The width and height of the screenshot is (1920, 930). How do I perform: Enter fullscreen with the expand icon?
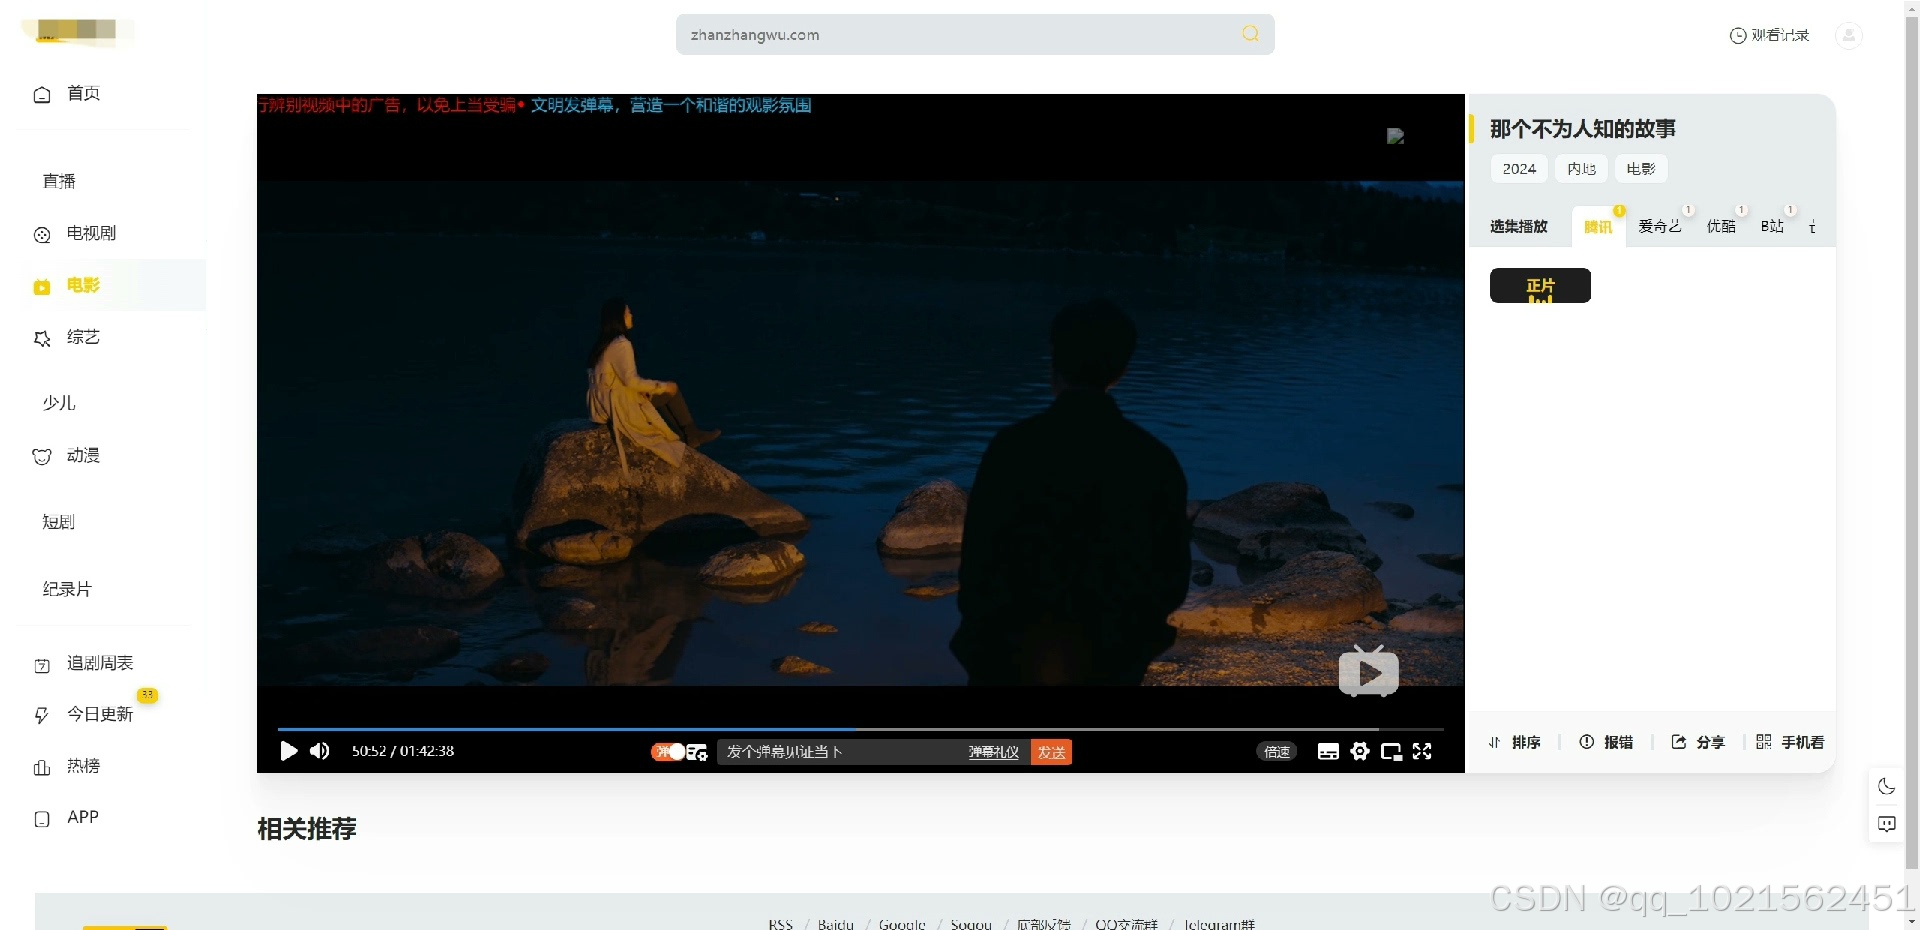pyautogui.click(x=1422, y=751)
